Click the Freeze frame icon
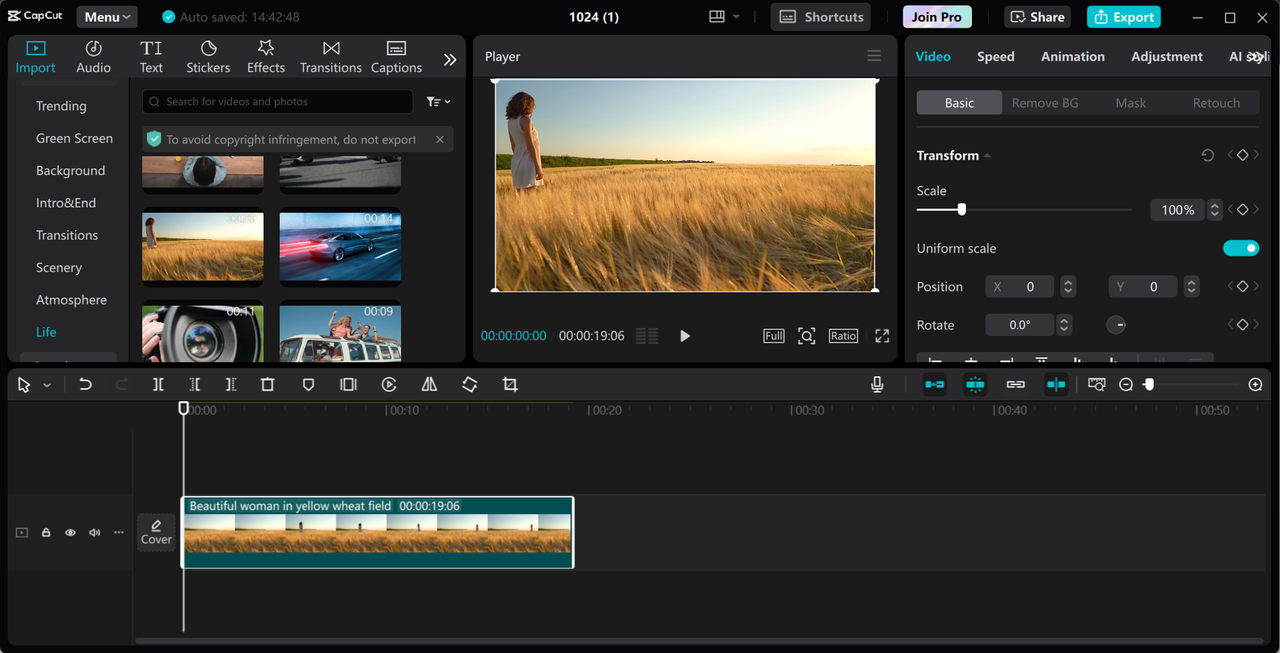This screenshot has width=1280, height=653. coord(348,384)
